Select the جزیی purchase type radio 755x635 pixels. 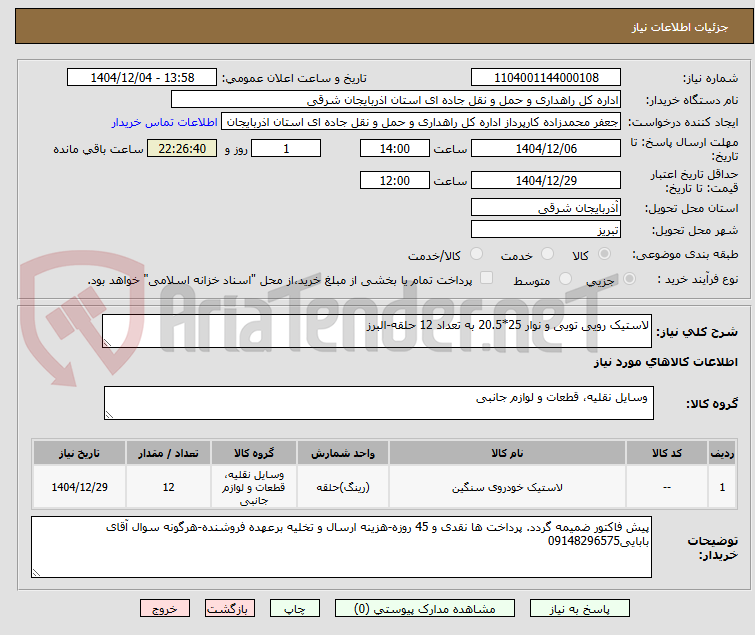[629, 279]
